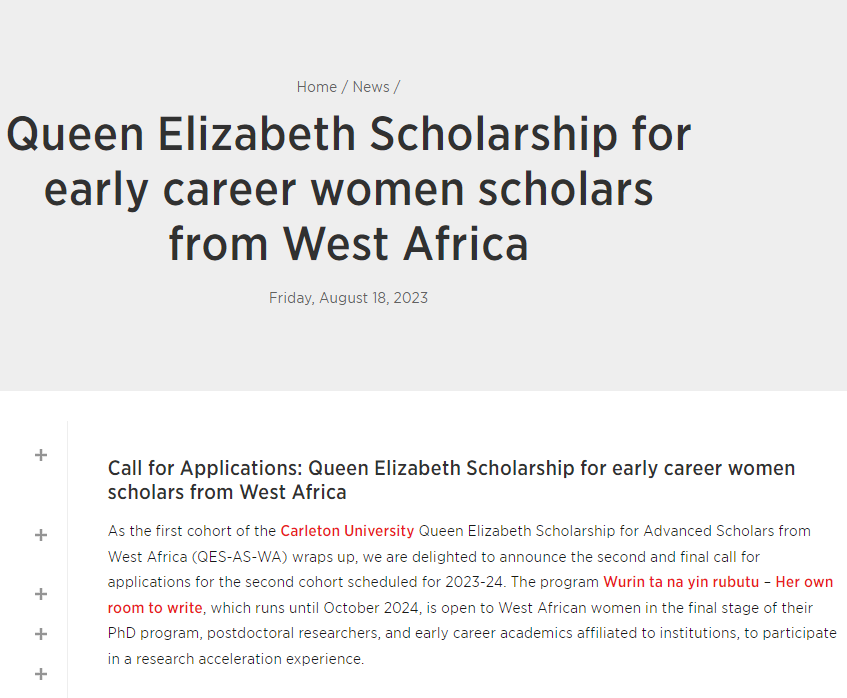Click the 'room to write' red link text

(155, 607)
